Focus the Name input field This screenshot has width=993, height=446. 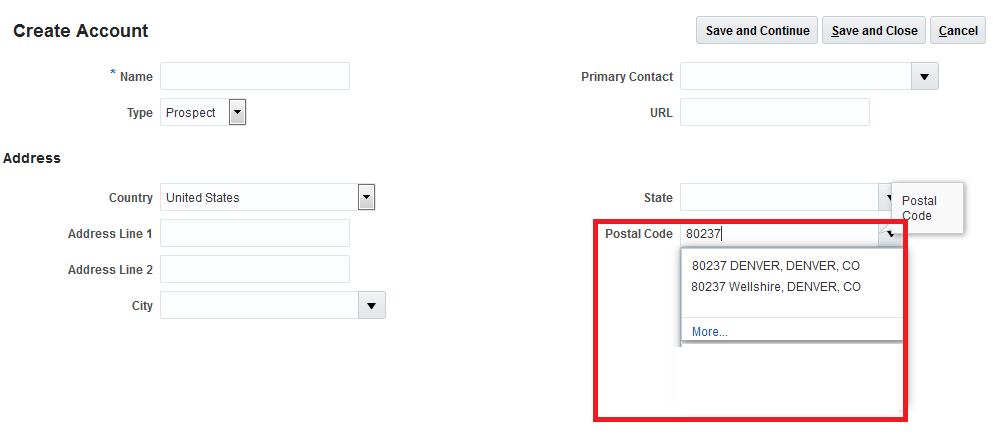pyautogui.click(x=254, y=76)
